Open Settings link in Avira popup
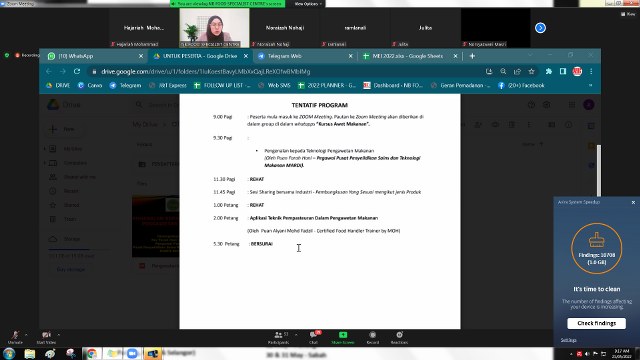The image size is (640, 360). [x=568, y=340]
